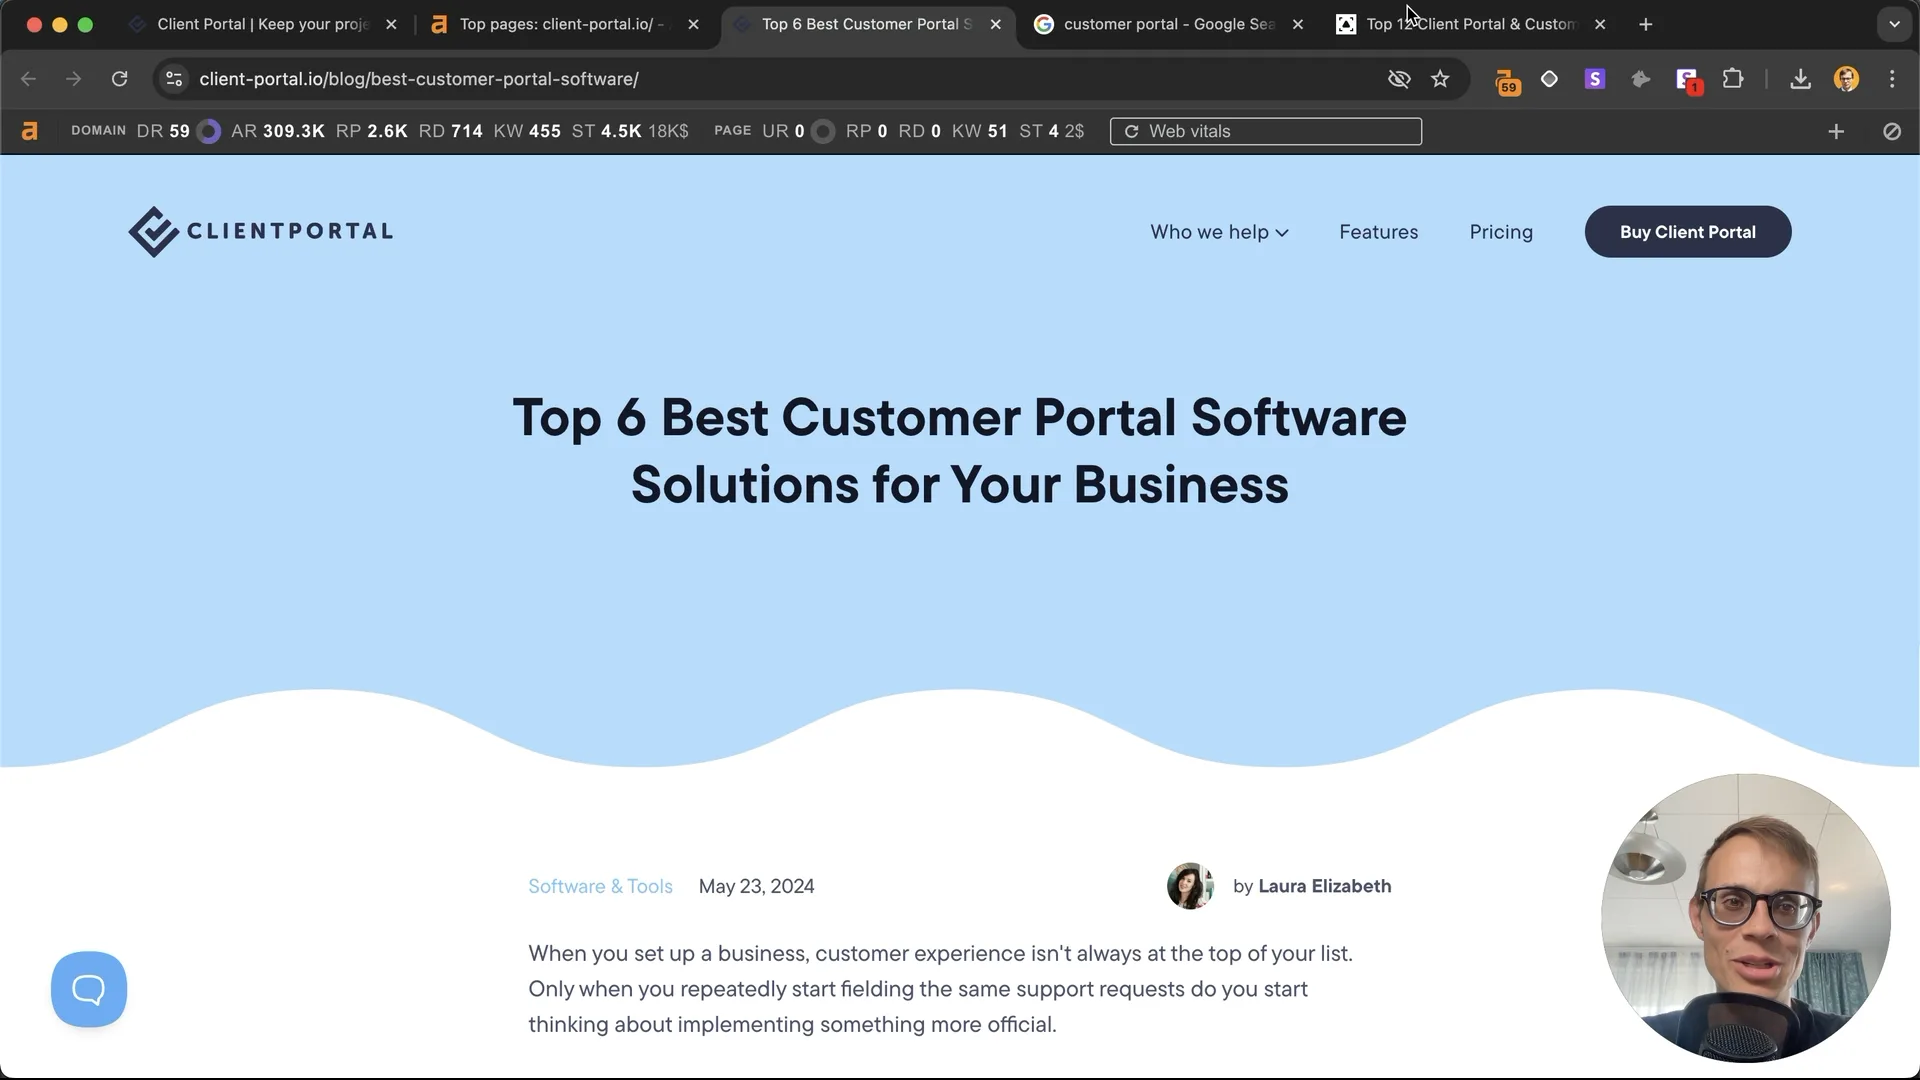Open the Chrome profile avatar

coord(1846,79)
